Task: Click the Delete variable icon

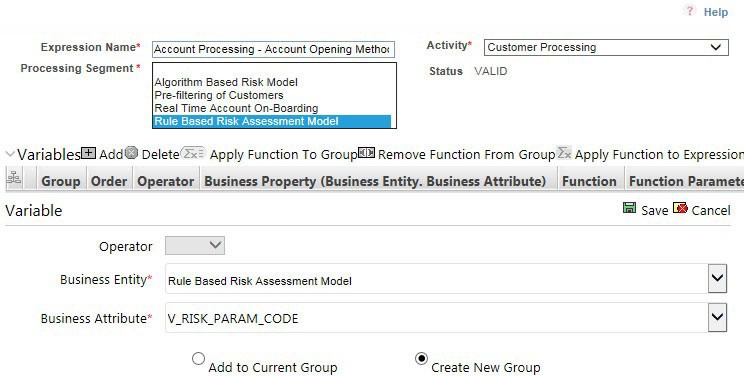Action: click(131, 153)
